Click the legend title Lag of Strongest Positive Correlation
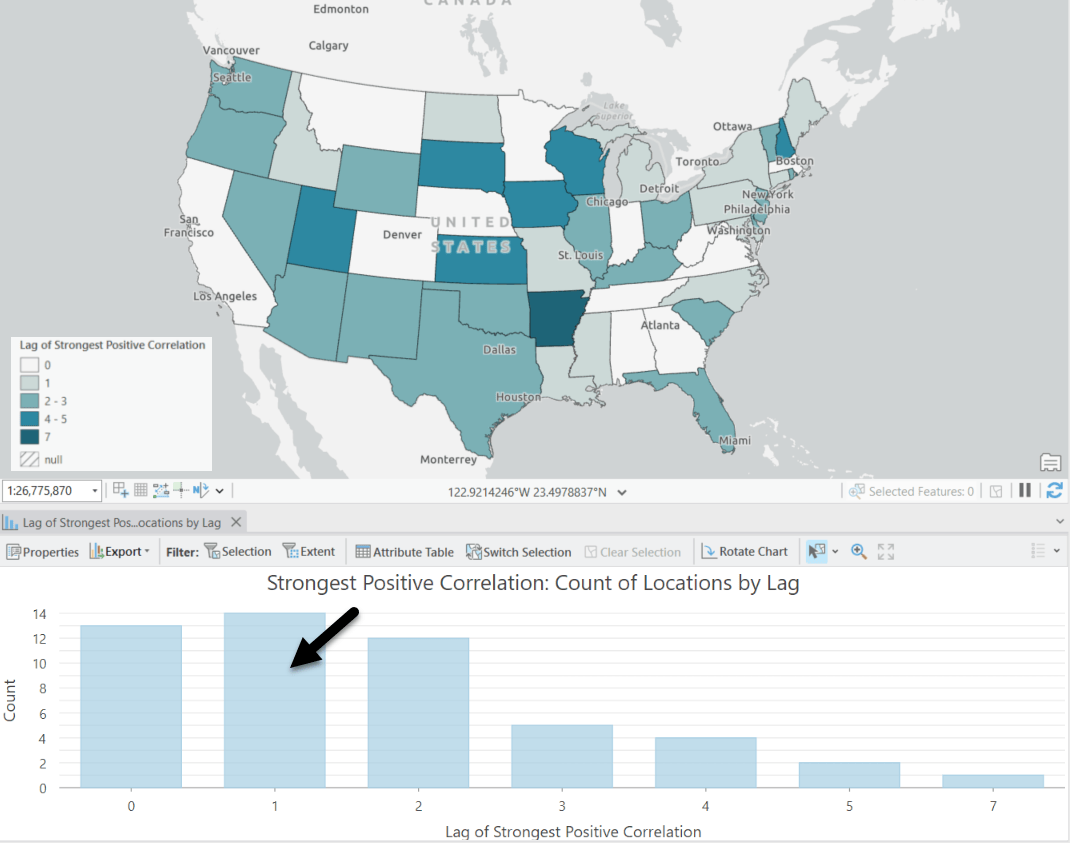The image size is (1070, 843). [x=112, y=345]
